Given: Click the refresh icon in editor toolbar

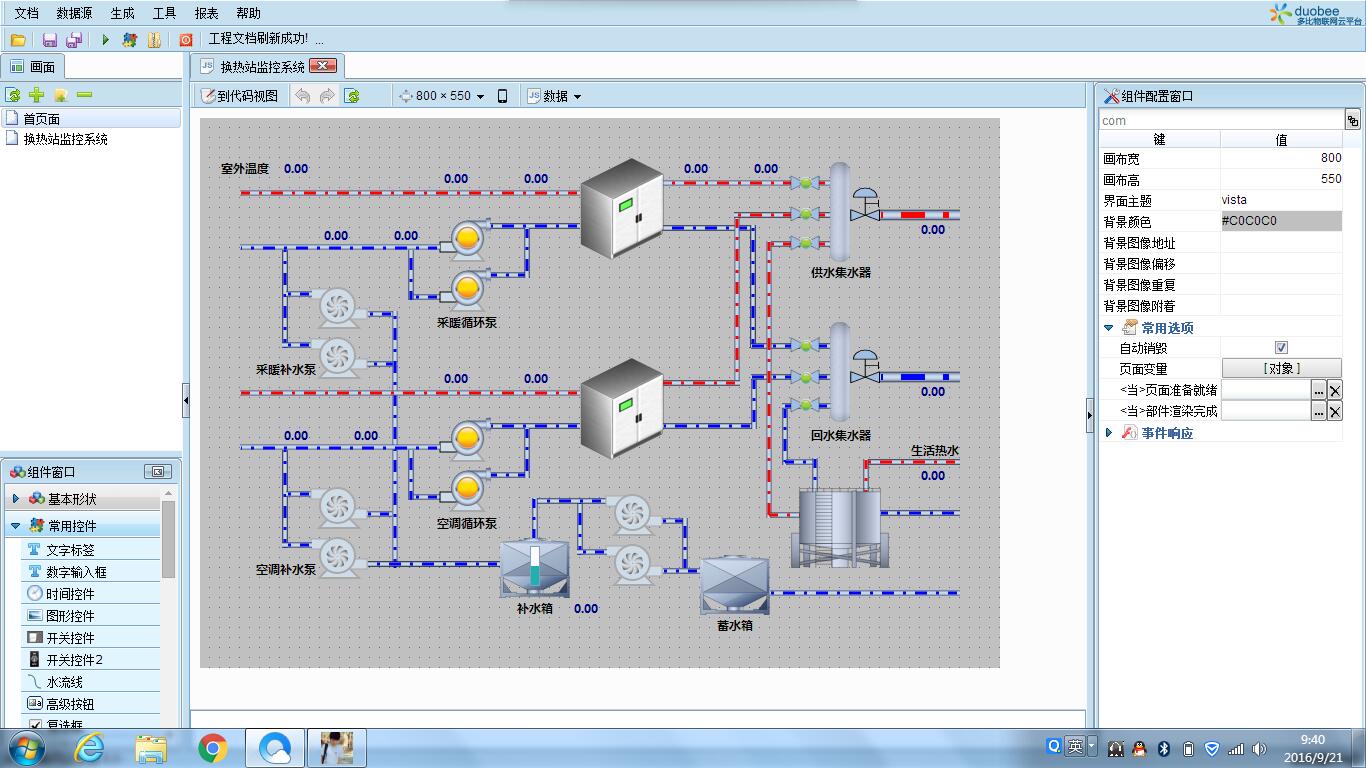Looking at the screenshot, I should [x=352, y=96].
